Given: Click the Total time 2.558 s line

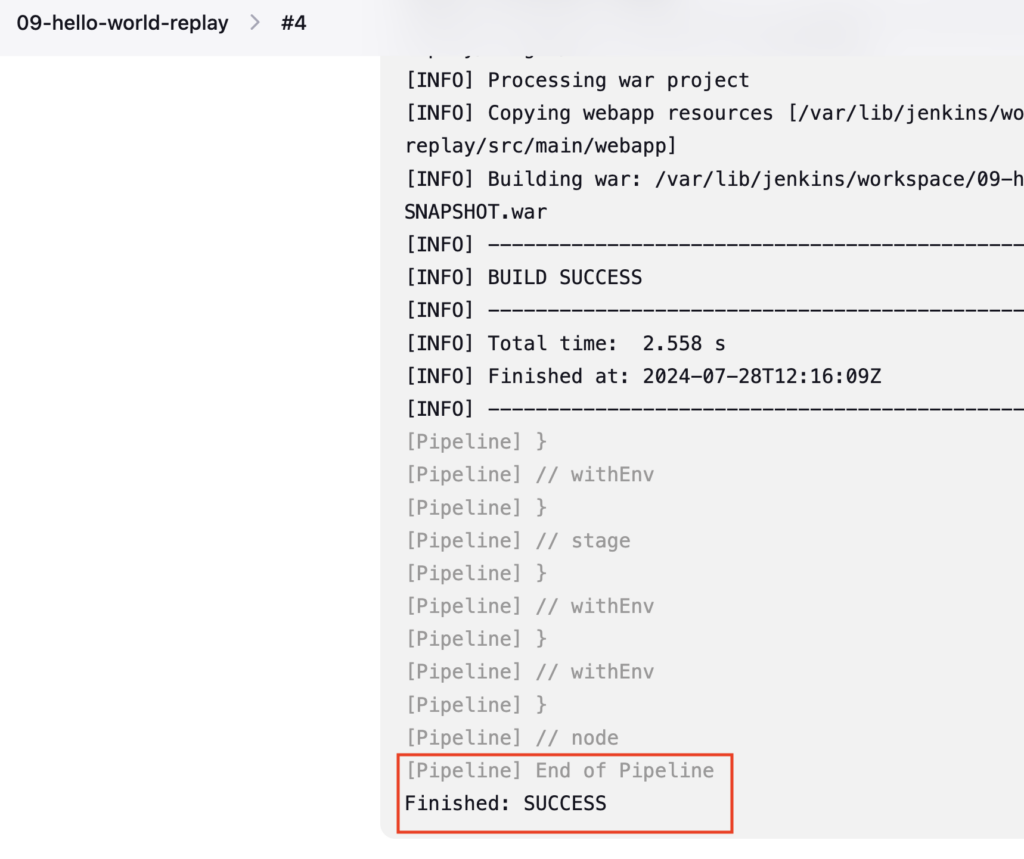Looking at the screenshot, I should click(x=566, y=344).
